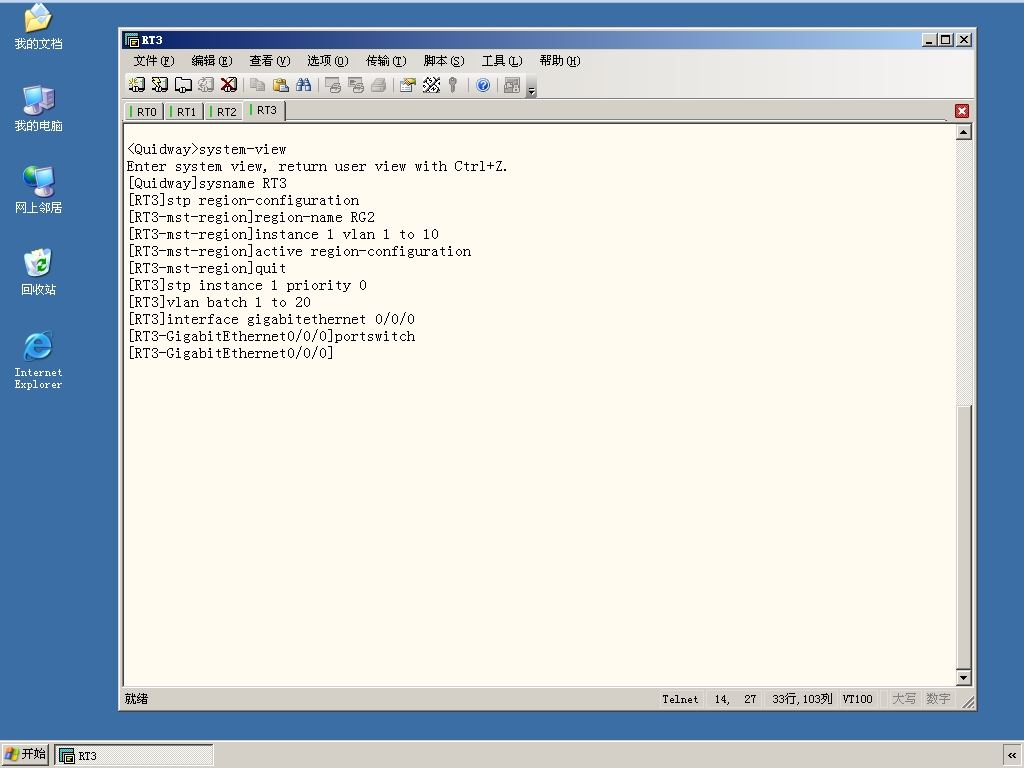Expand the toolbar options arrow

click(x=532, y=89)
